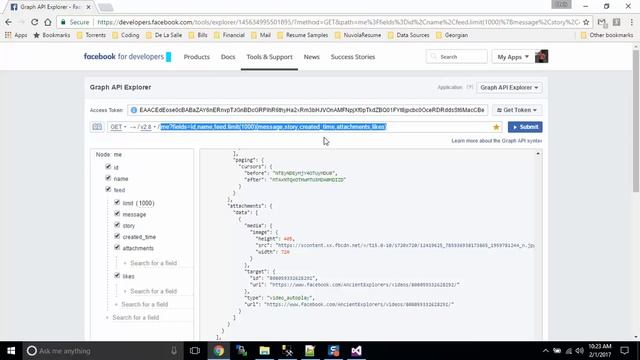
Task: Open Learn more about Graph API syntax
Action: point(496,140)
